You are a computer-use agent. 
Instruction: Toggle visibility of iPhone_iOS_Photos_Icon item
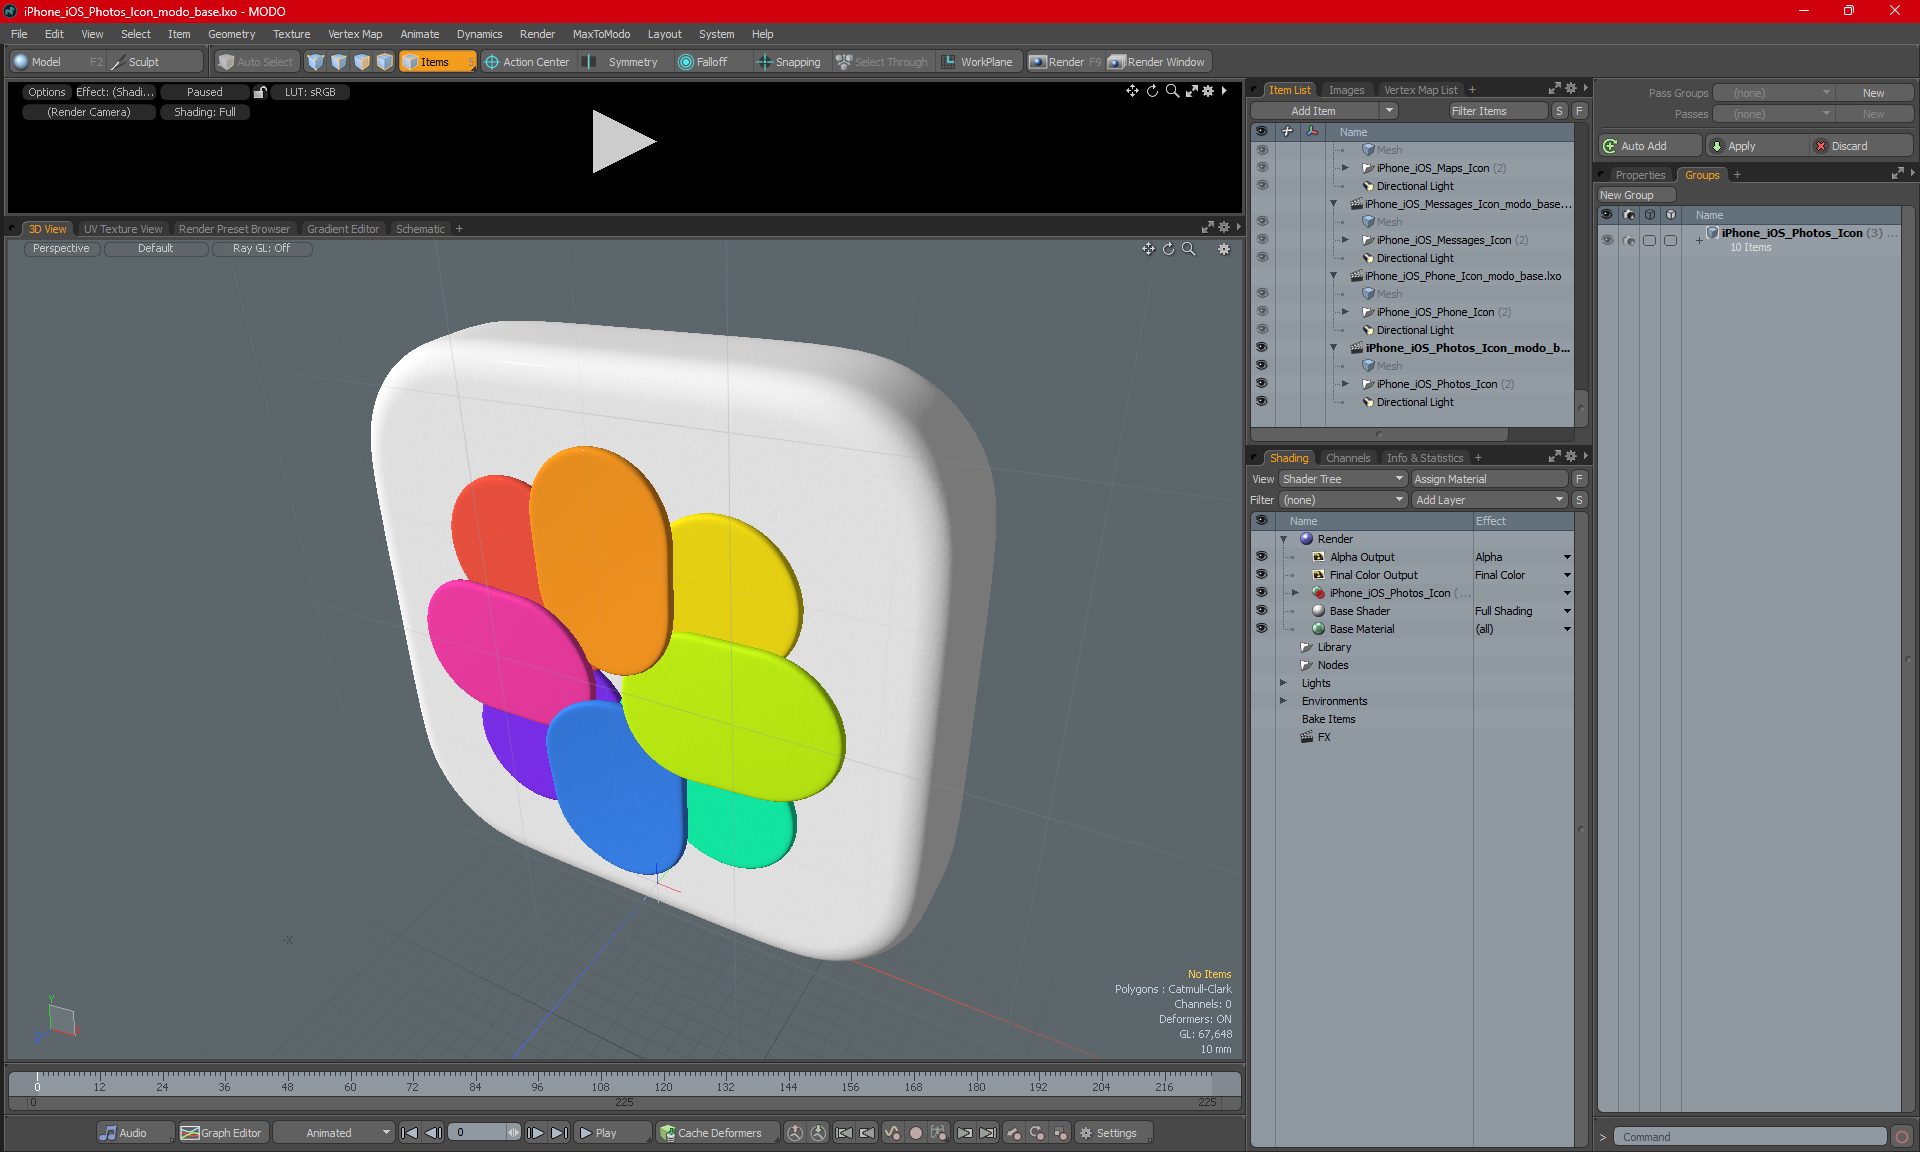click(x=1262, y=384)
